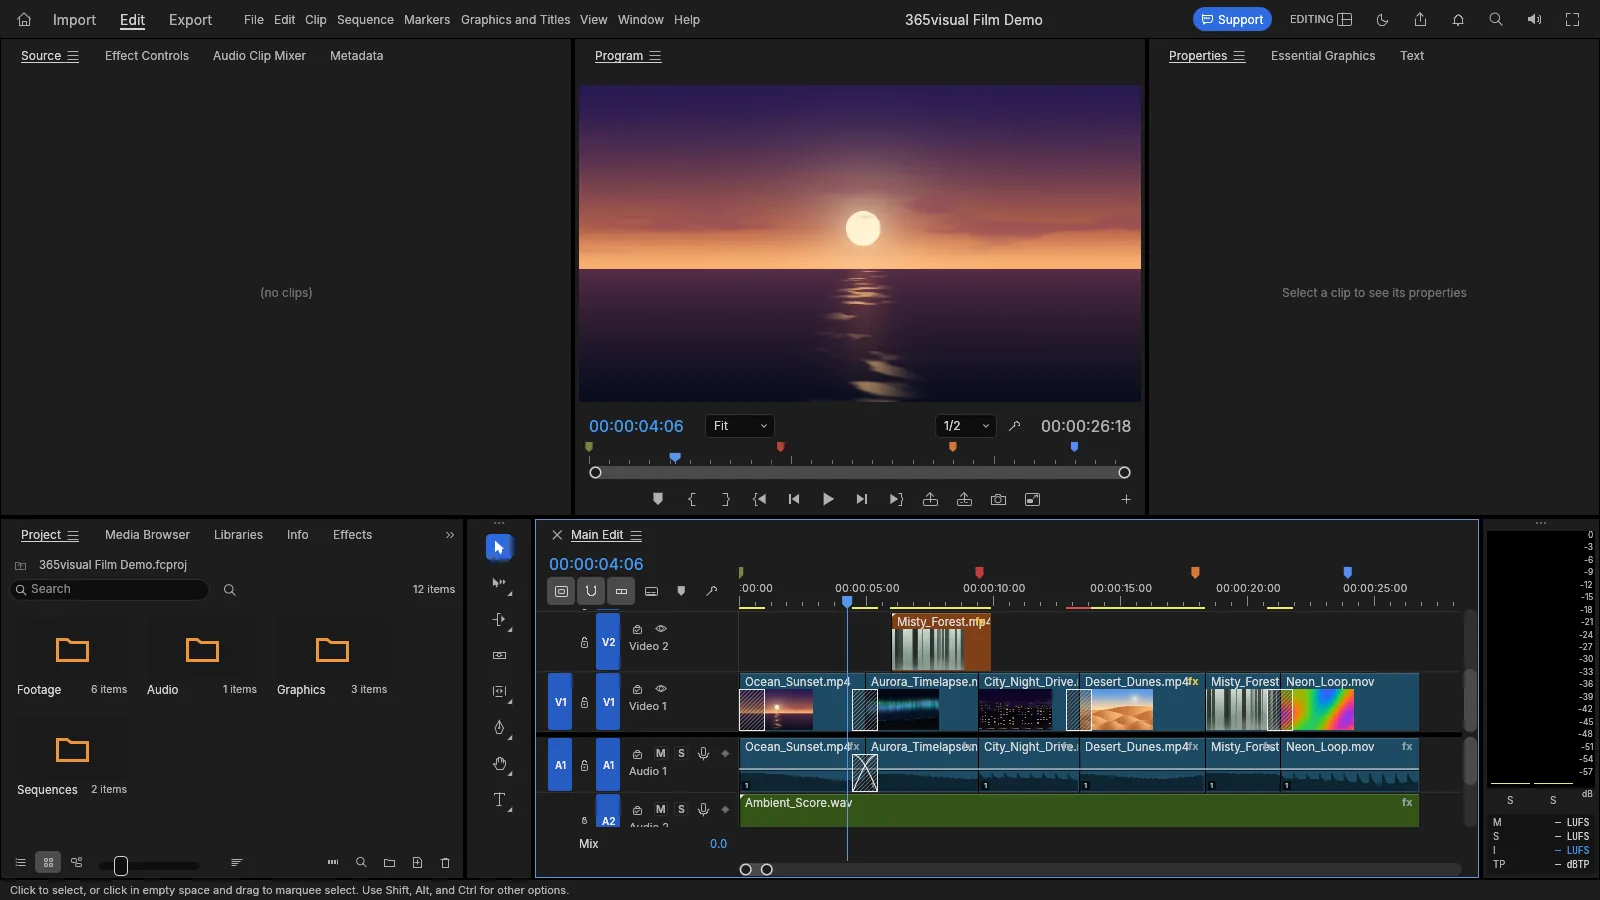1600x900 pixels.
Task: Open the 1/2 playback resolution dropdown
Action: (966, 426)
